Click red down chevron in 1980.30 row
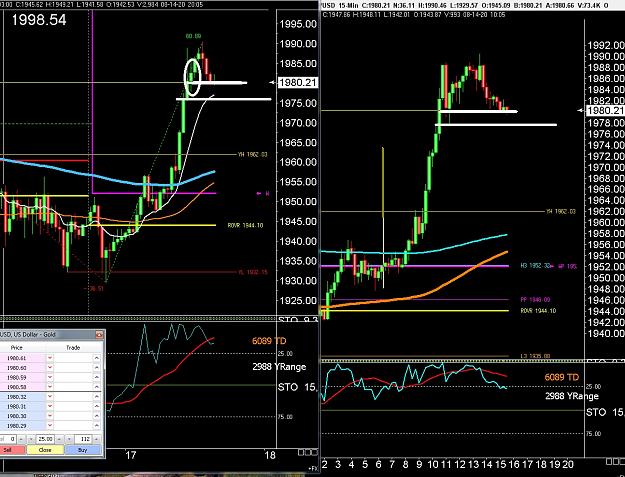The image size is (625, 477). 50,415
